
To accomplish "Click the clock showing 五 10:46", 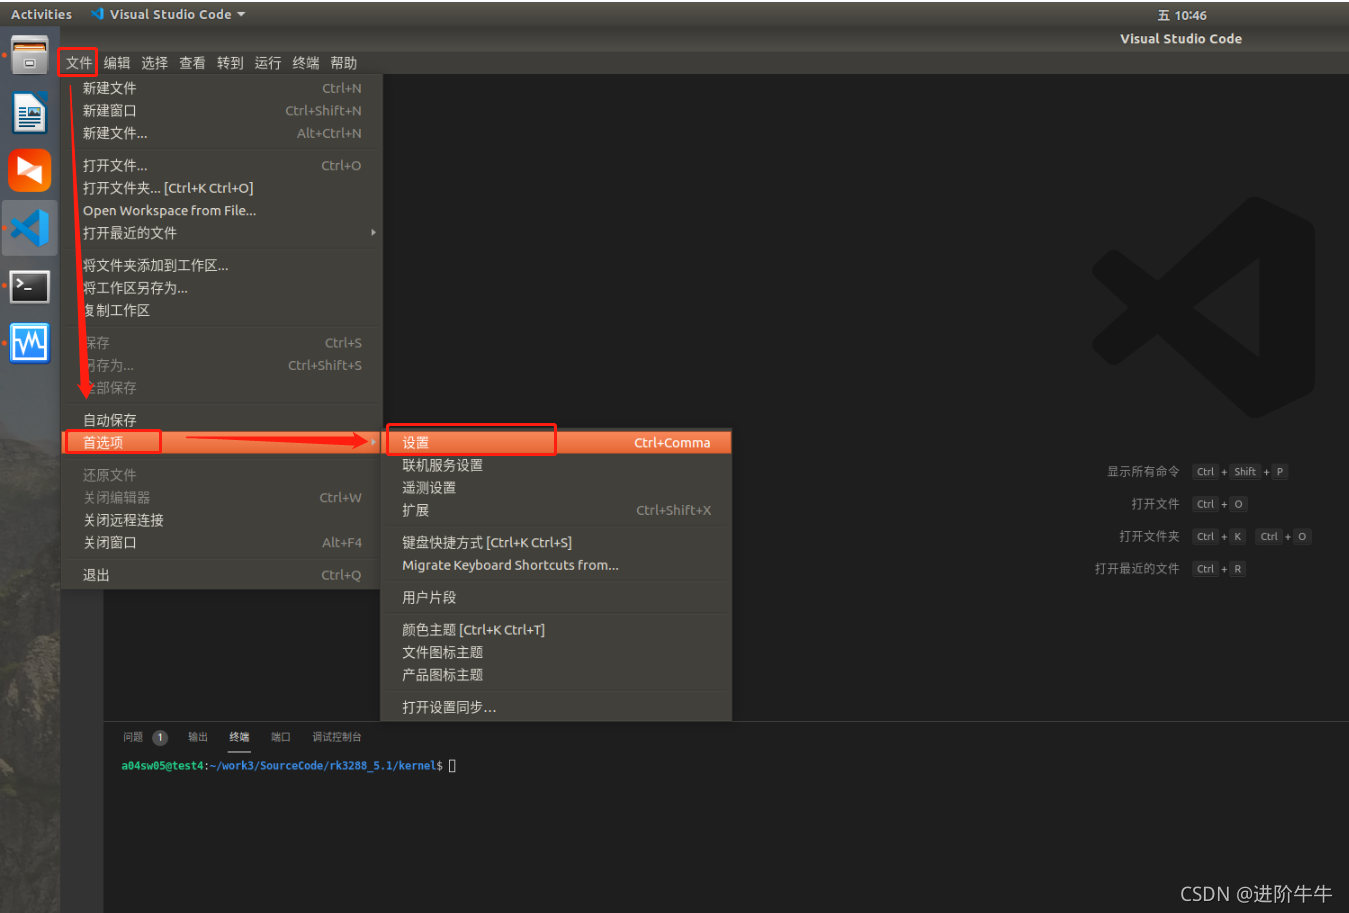I will coord(1182,15).
